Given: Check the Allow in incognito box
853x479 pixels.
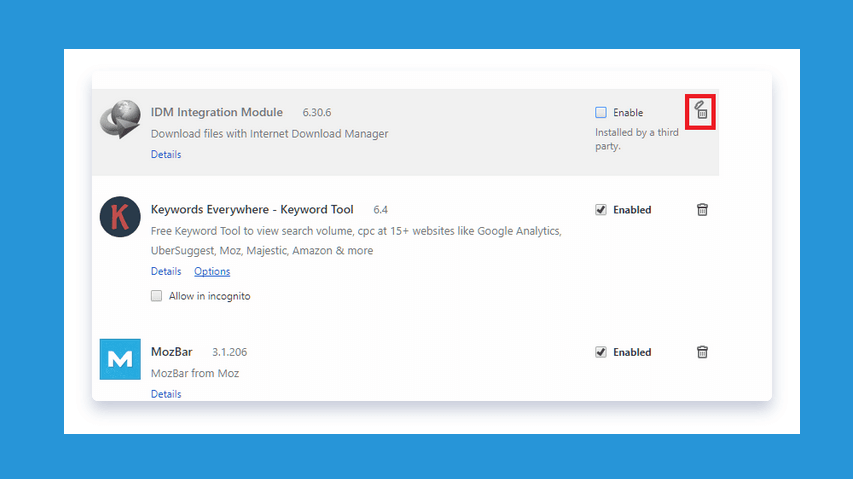Looking at the screenshot, I should coord(156,296).
